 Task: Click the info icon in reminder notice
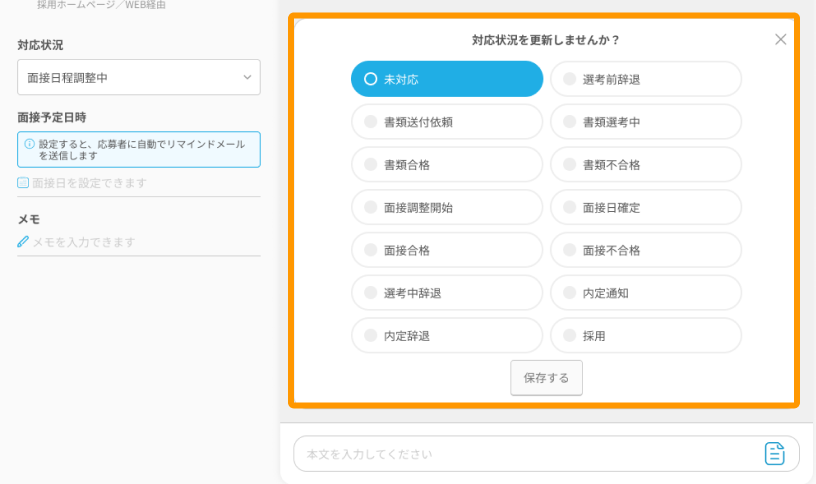tap(30, 144)
